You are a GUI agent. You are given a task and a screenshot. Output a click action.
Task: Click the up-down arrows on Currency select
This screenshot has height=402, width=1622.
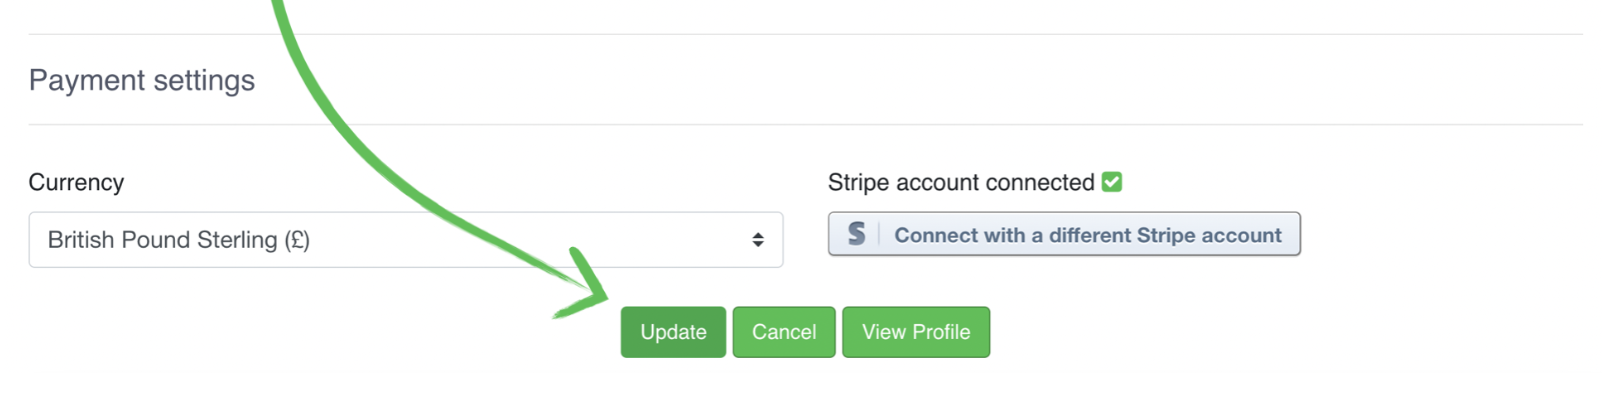click(758, 240)
